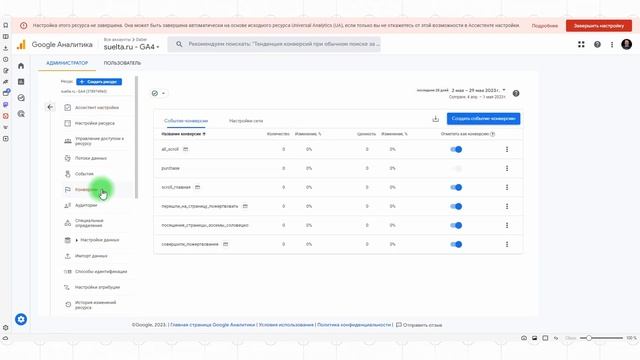
Task: Open События in admin menu
Action: pos(84,174)
